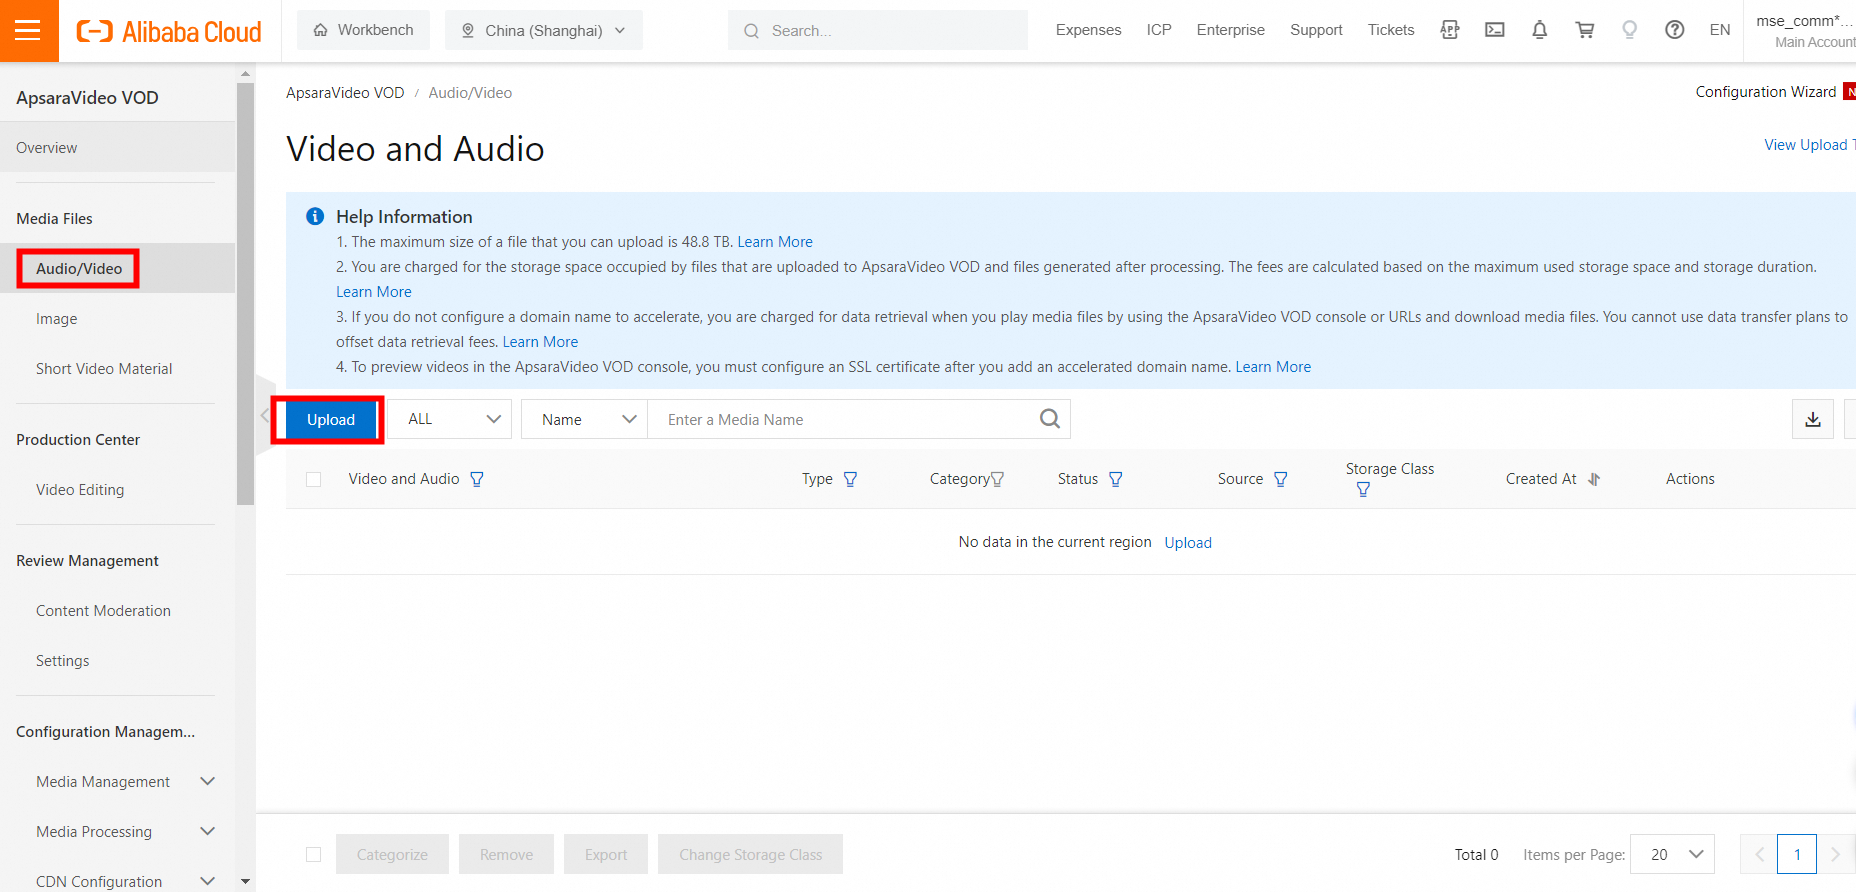Open the notifications bell
Viewport: 1856px width, 892px height.
(1539, 30)
